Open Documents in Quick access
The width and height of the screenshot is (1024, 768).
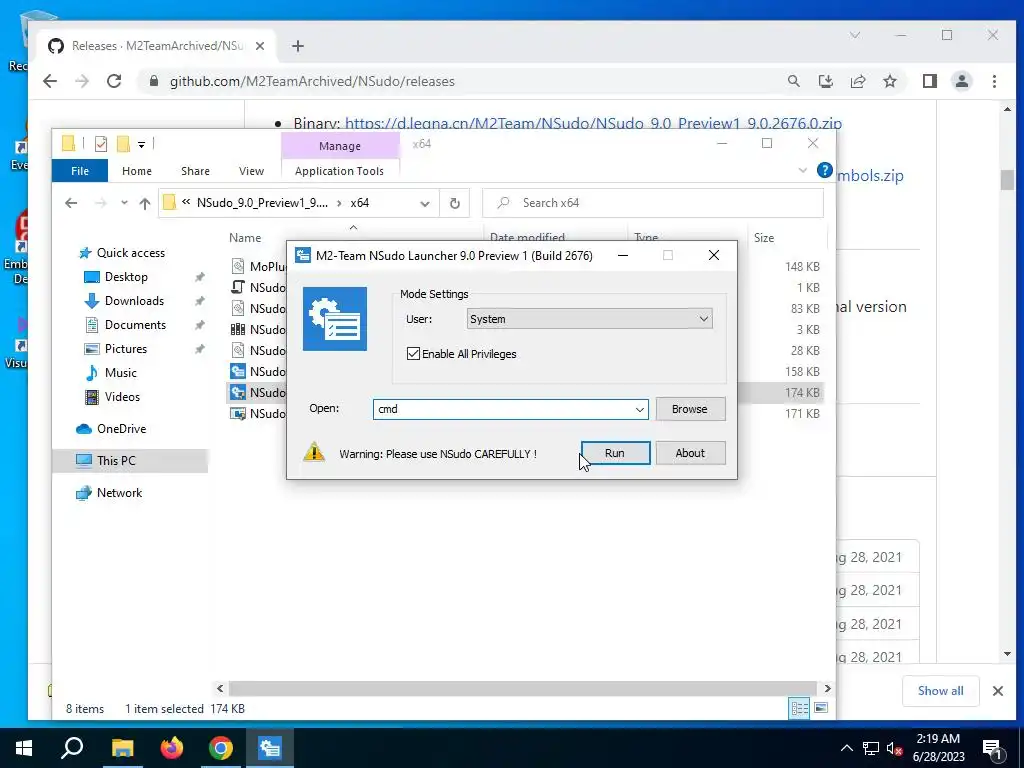135,325
